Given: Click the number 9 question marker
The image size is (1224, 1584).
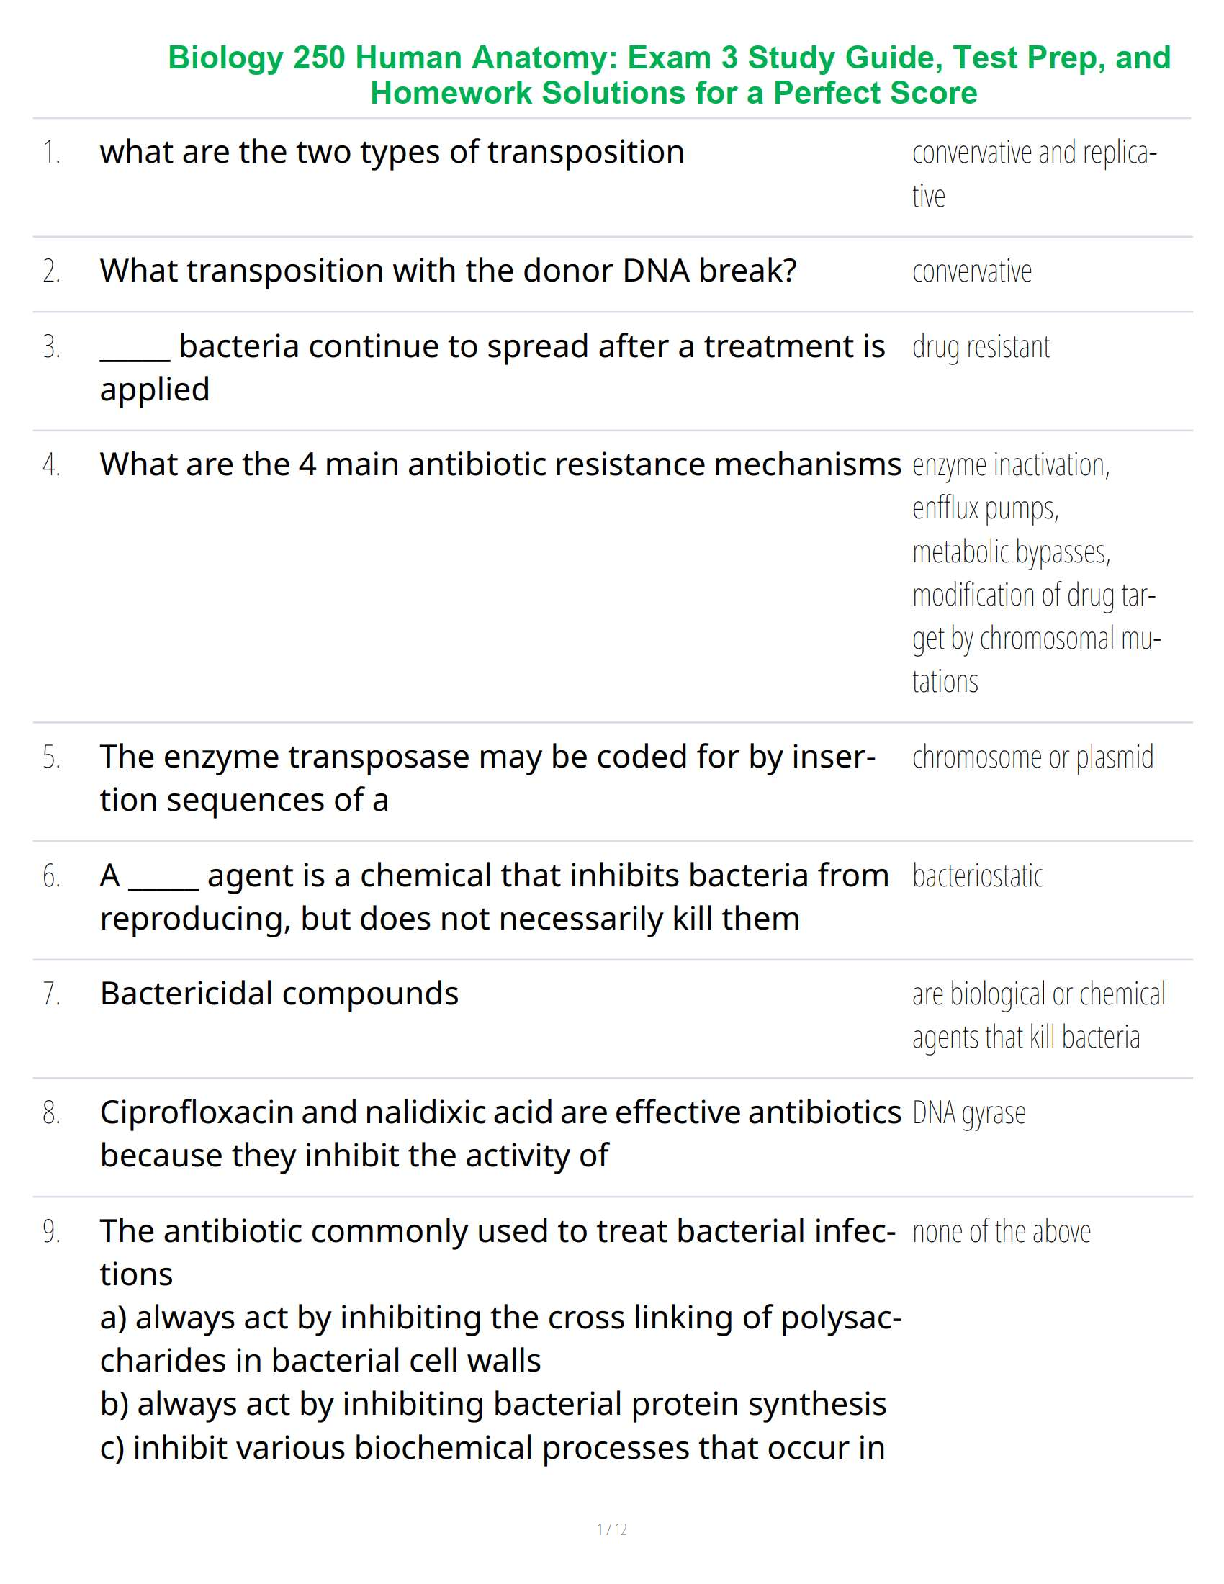Looking at the screenshot, I should (x=51, y=1232).
